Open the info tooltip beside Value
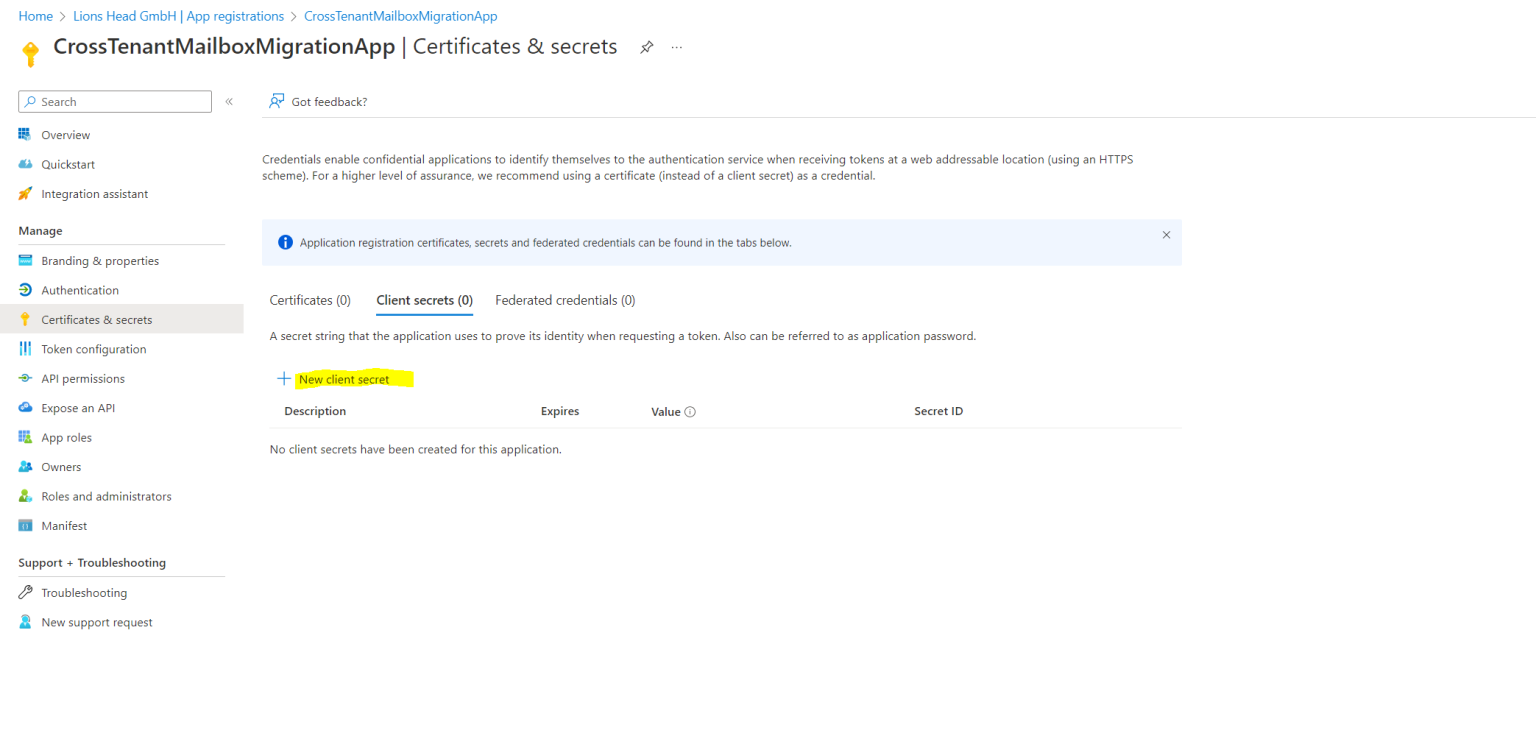Image resolution: width=1536 pixels, height=750 pixels. click(x=692, y=411)
